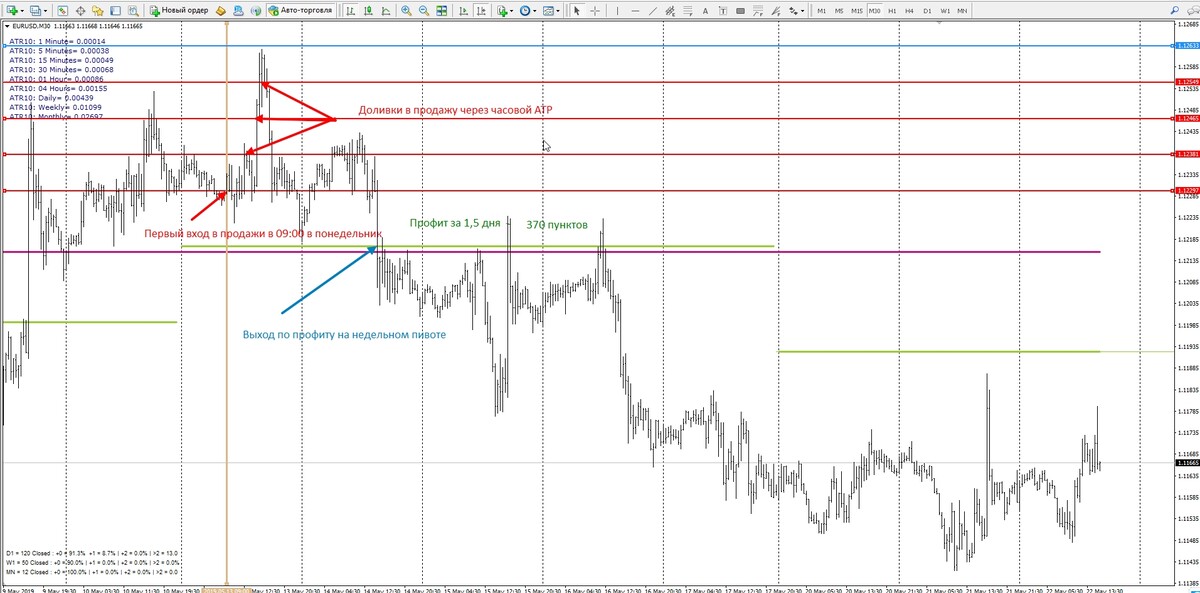This screenshot has height=593, width=1200.
Task: Switch chart to bar chart mode
Action: 350,10
